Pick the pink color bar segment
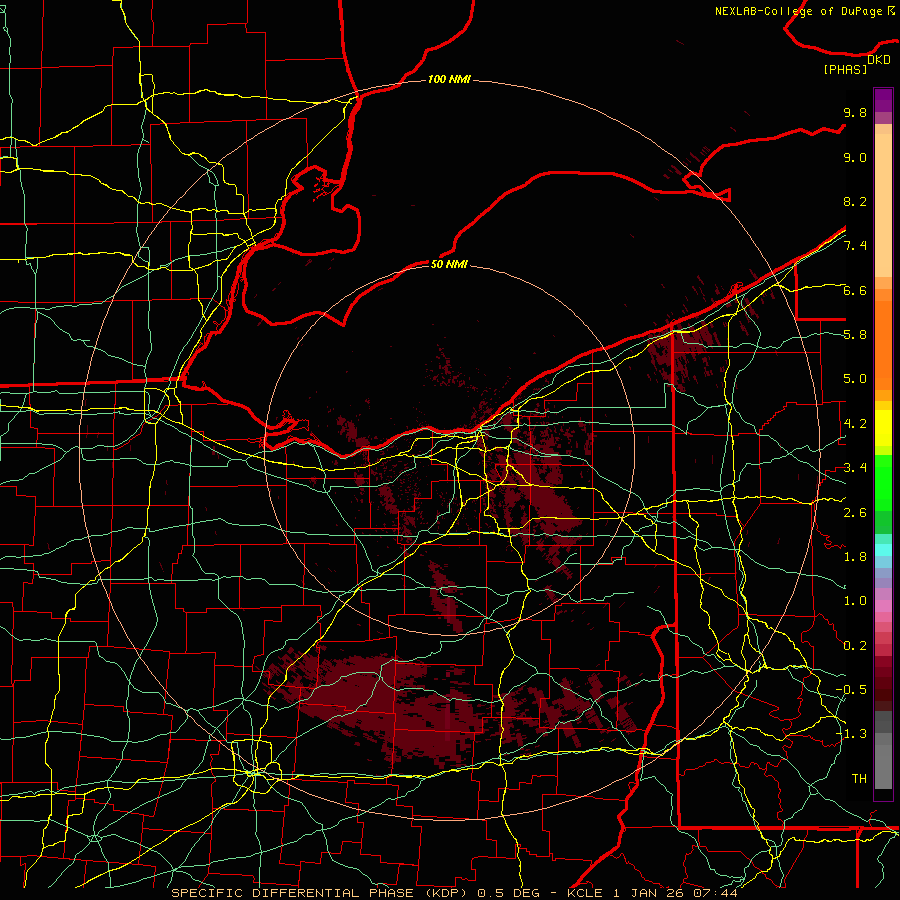 [x=883, y=605]
